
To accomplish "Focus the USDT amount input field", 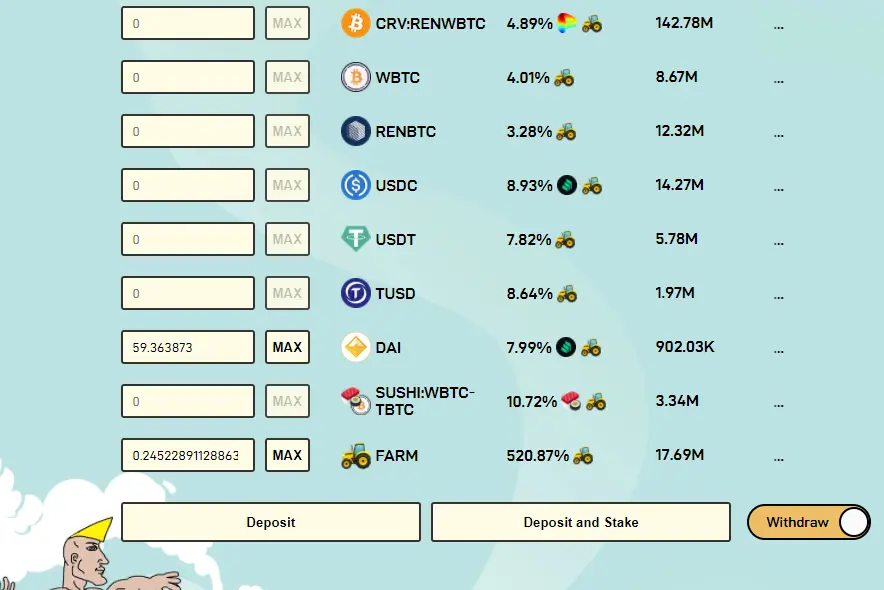I will click(x=188, y=239).
